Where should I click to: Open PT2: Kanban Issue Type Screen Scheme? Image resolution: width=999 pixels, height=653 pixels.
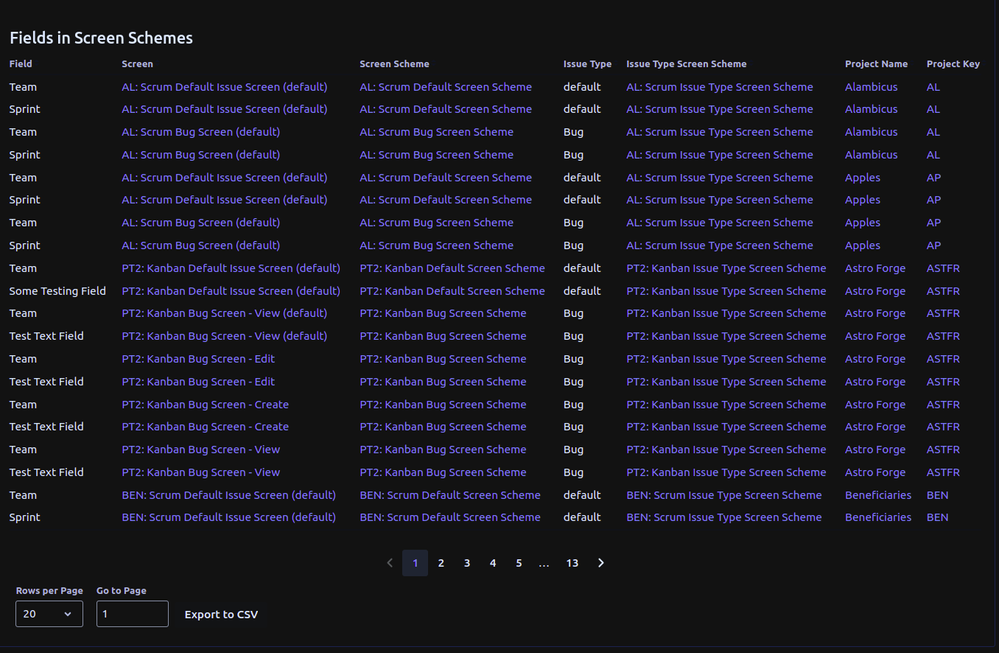pyautogui.click(x=725, y=267)
